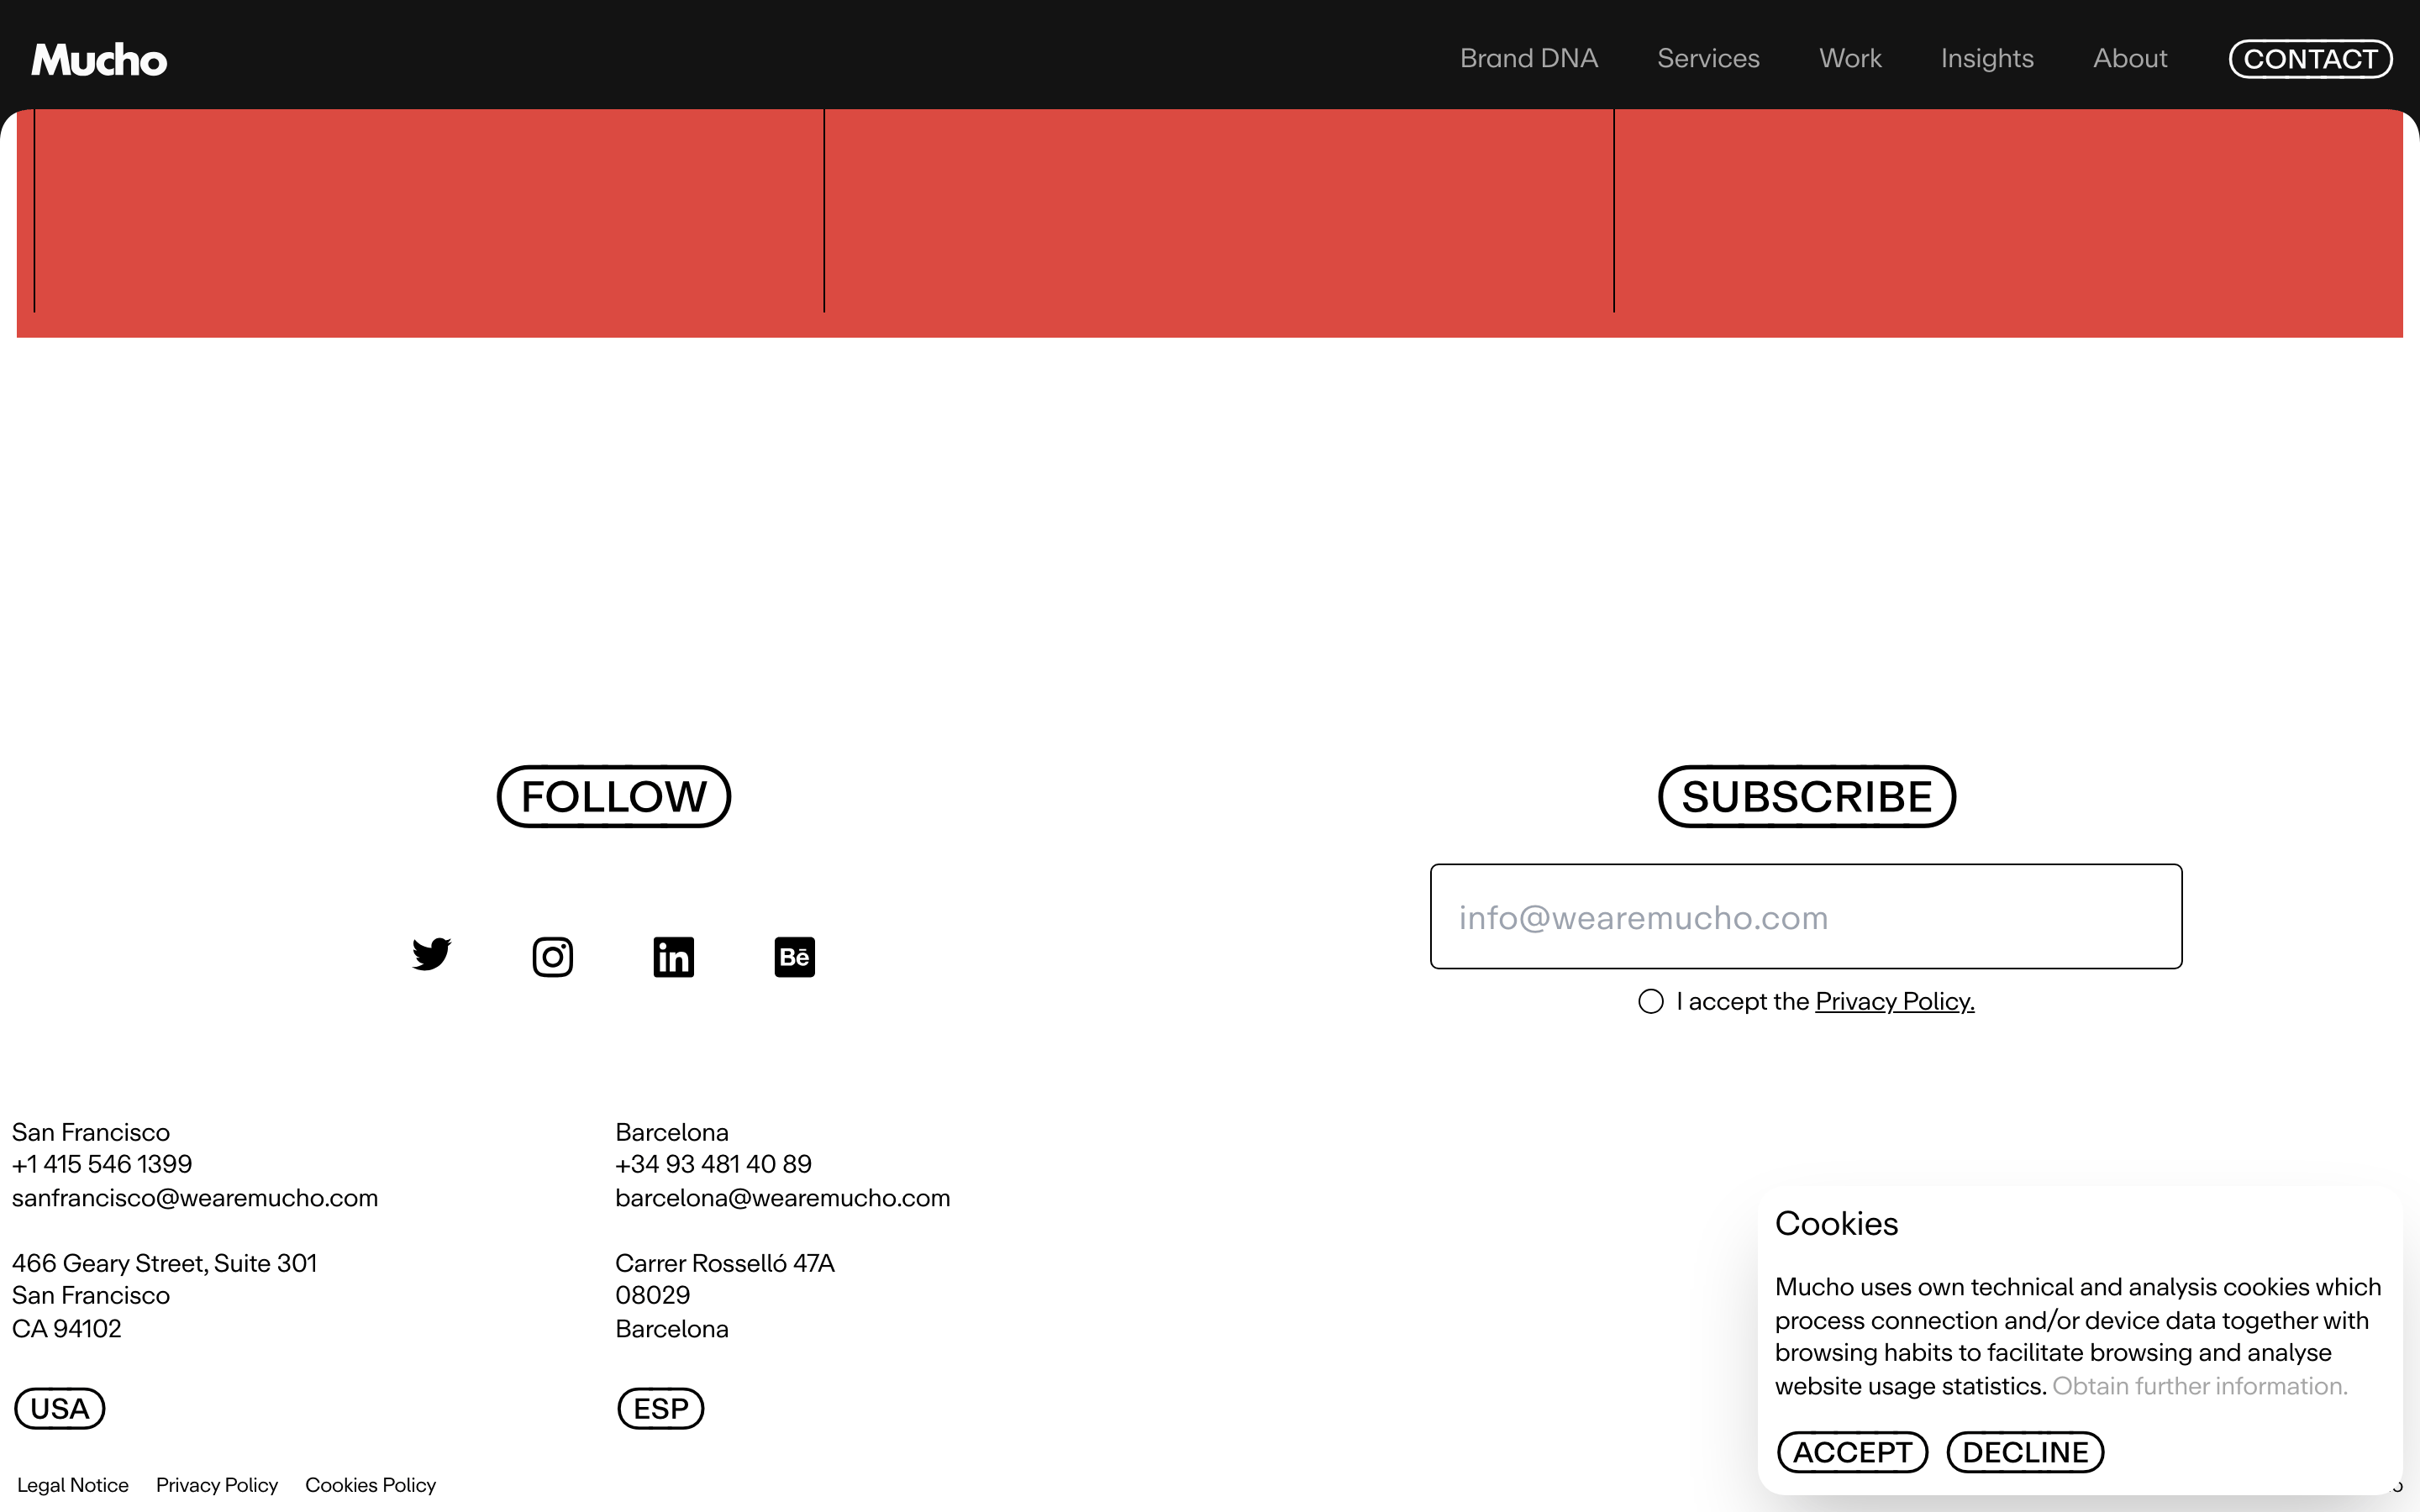Screen dimensions: 2420x1512
Task: Click Obtain further information link
Action: (2200, 1386)
